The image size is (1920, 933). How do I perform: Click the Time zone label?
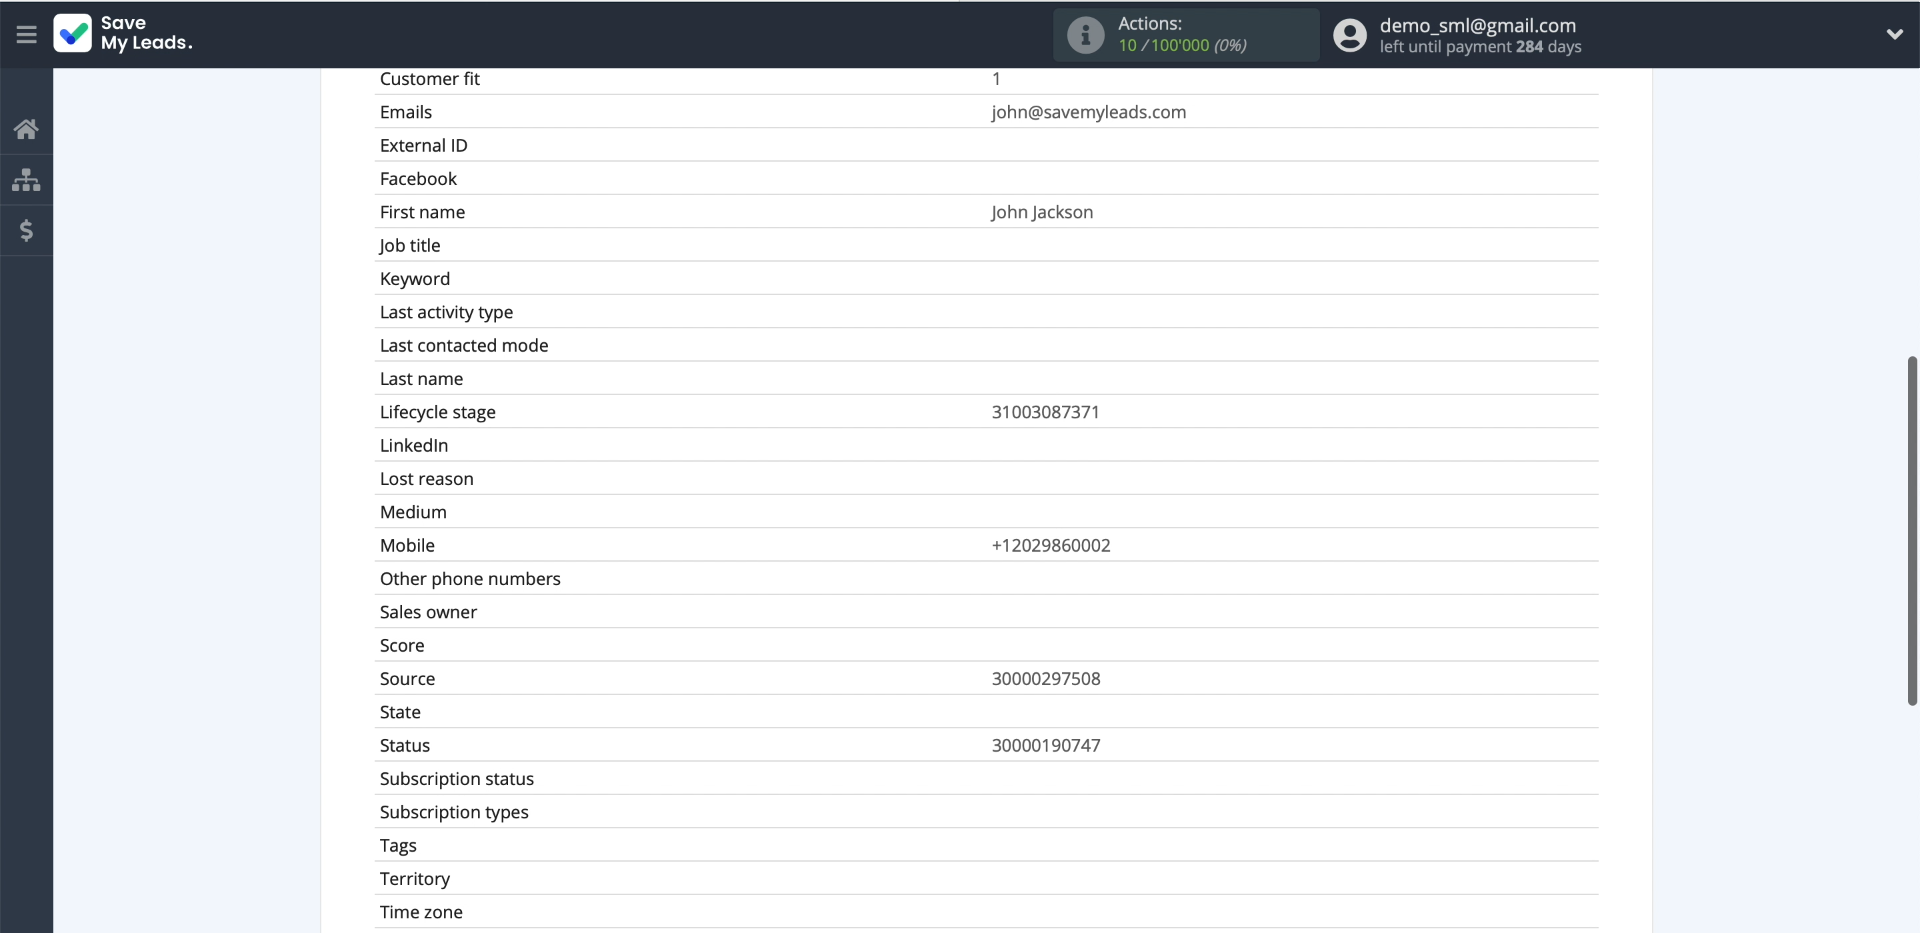coord(421,912)
